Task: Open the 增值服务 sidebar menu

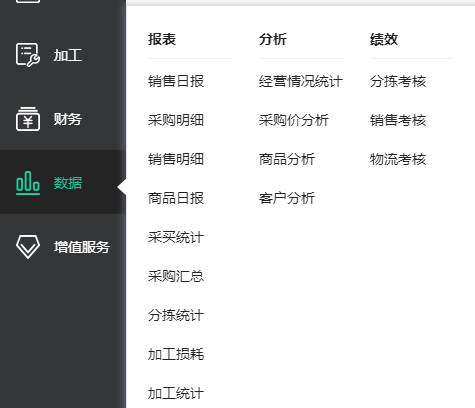Action: (63, 247)
